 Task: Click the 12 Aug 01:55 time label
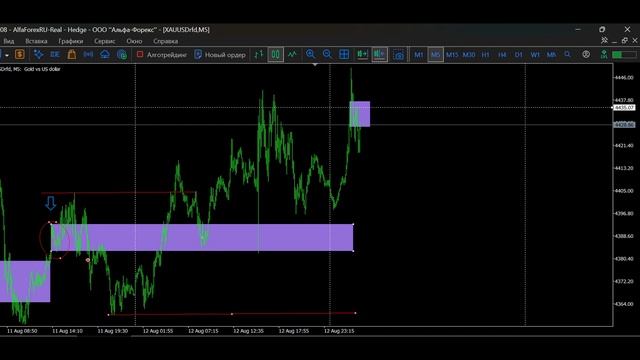(x=158, y=331)
